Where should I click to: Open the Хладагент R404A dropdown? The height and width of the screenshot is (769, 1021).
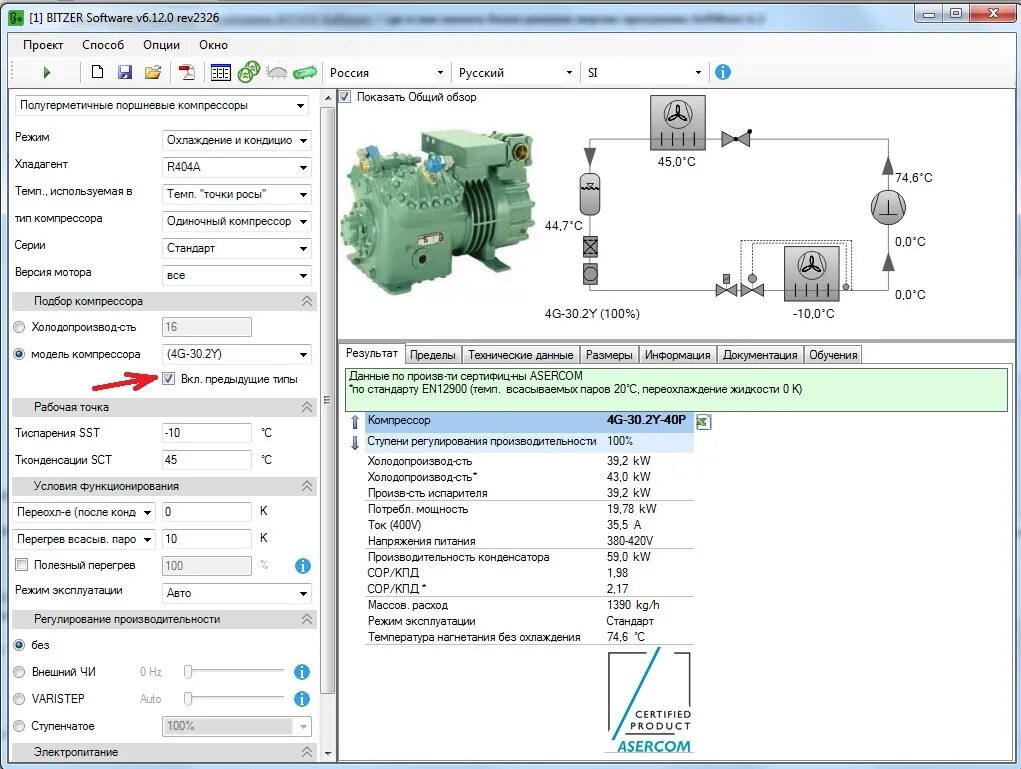(x=236, y=167)
